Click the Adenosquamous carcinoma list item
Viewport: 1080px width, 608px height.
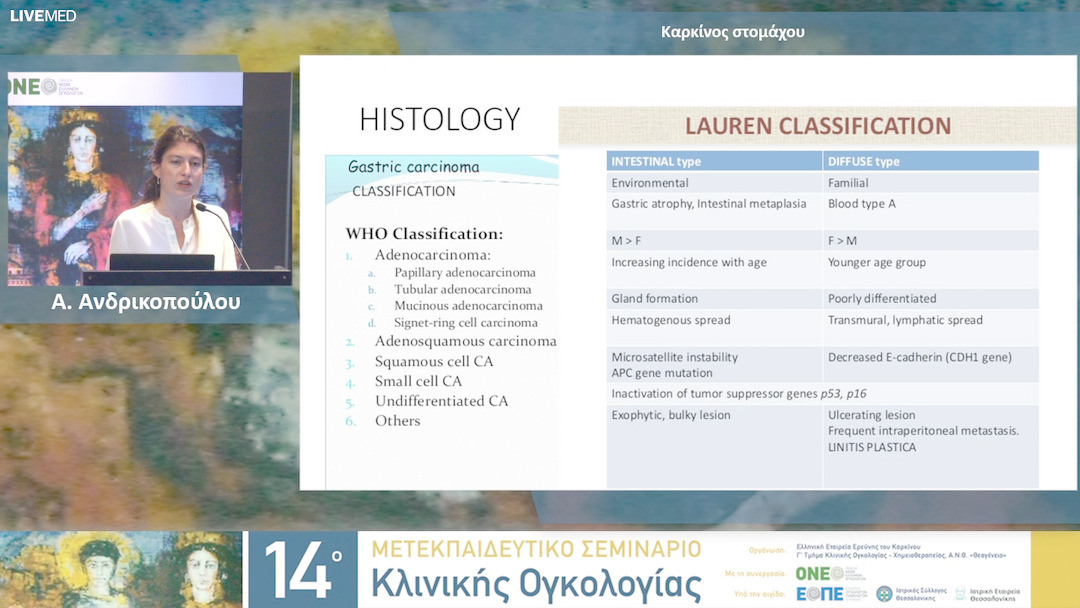point(465,341)
